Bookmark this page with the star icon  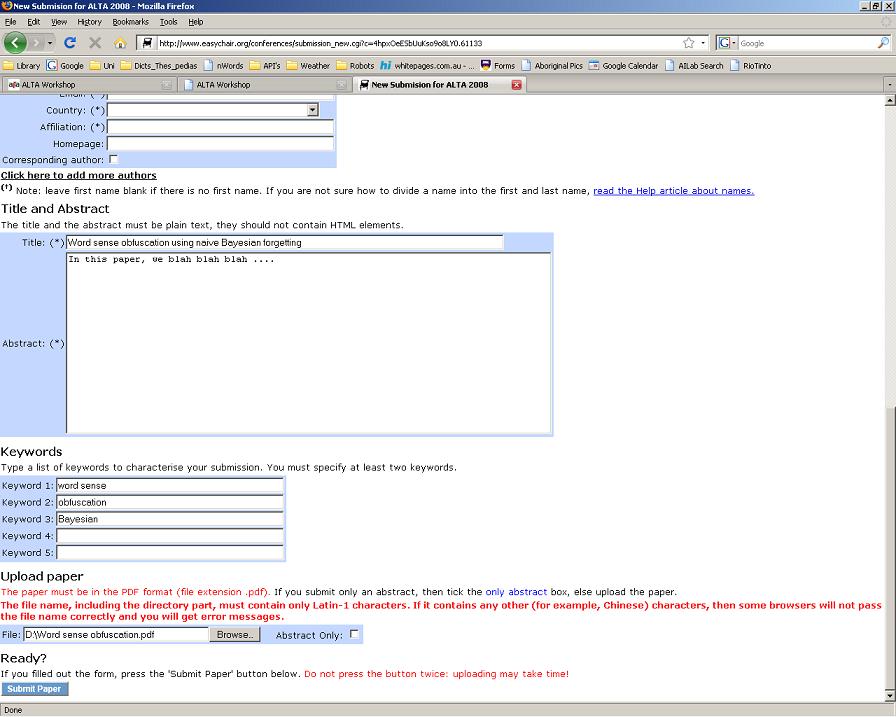tap(689, 43)
